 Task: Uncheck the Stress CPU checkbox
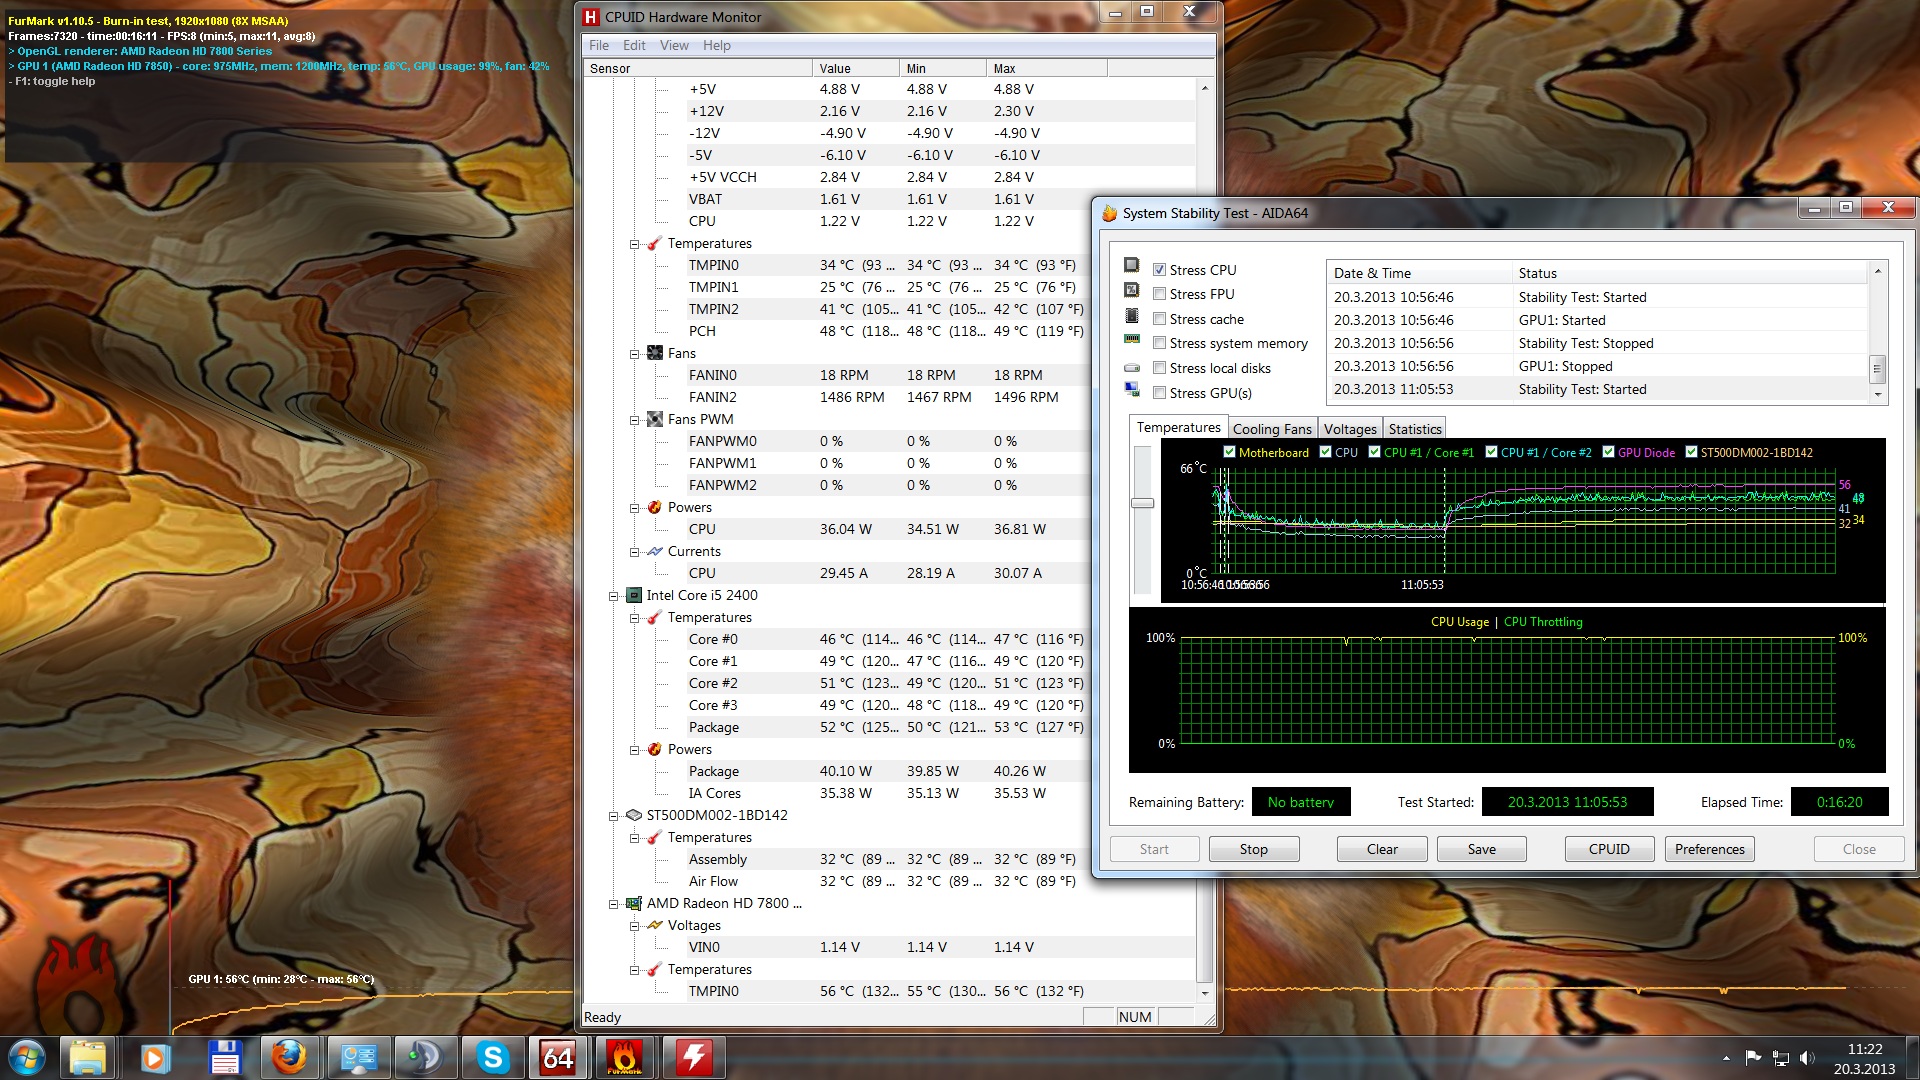point(1159,270)
